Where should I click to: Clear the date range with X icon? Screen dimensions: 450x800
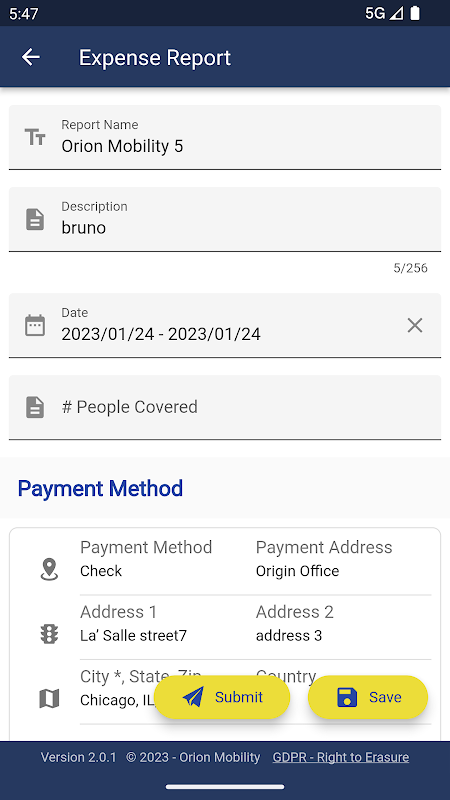(x=415, y=326)
